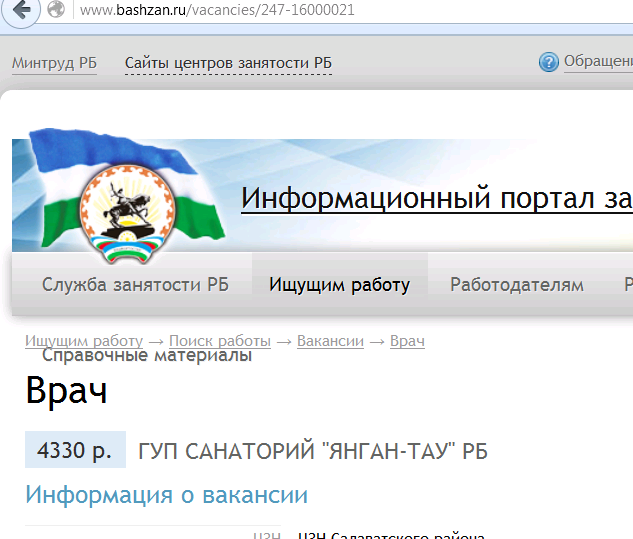Open the Служба занятости РБ menu
Image resolution: width=633 pixels, height=539 pixels.
coord(135,285)
